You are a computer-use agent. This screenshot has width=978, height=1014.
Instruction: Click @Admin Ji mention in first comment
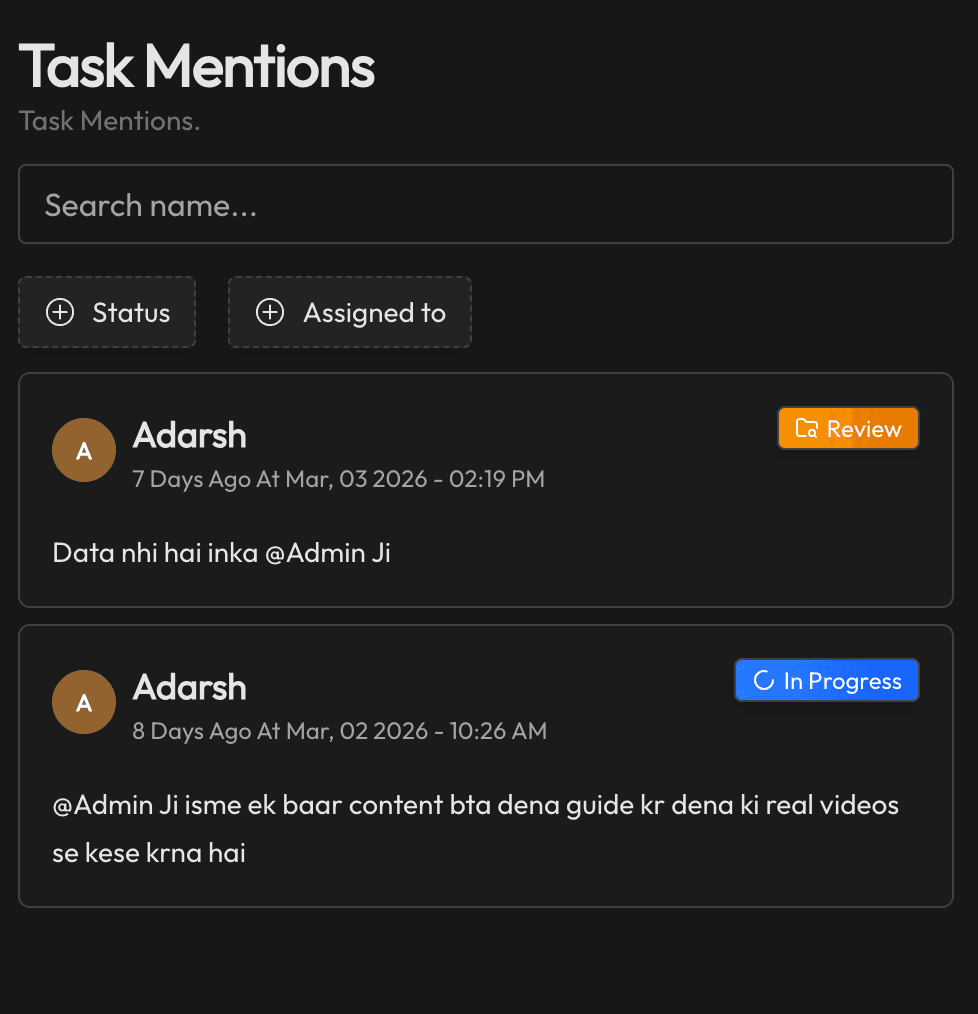click(328, 554)
